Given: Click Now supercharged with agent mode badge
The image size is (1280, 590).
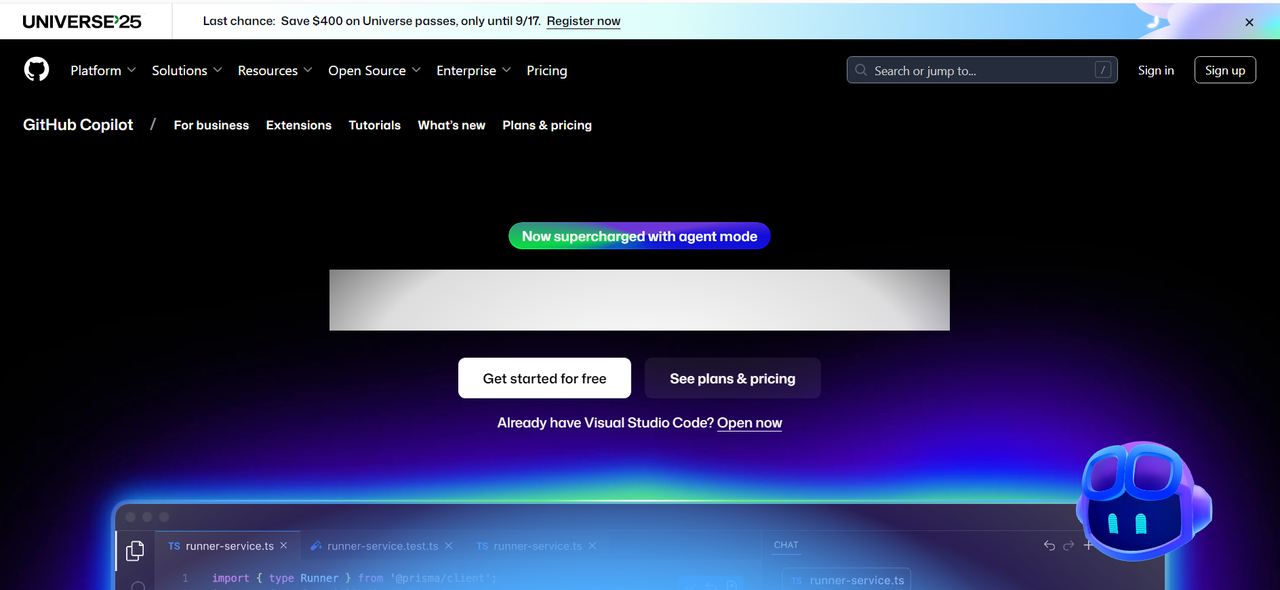Looking at the screenshot, I should point(640,236).
